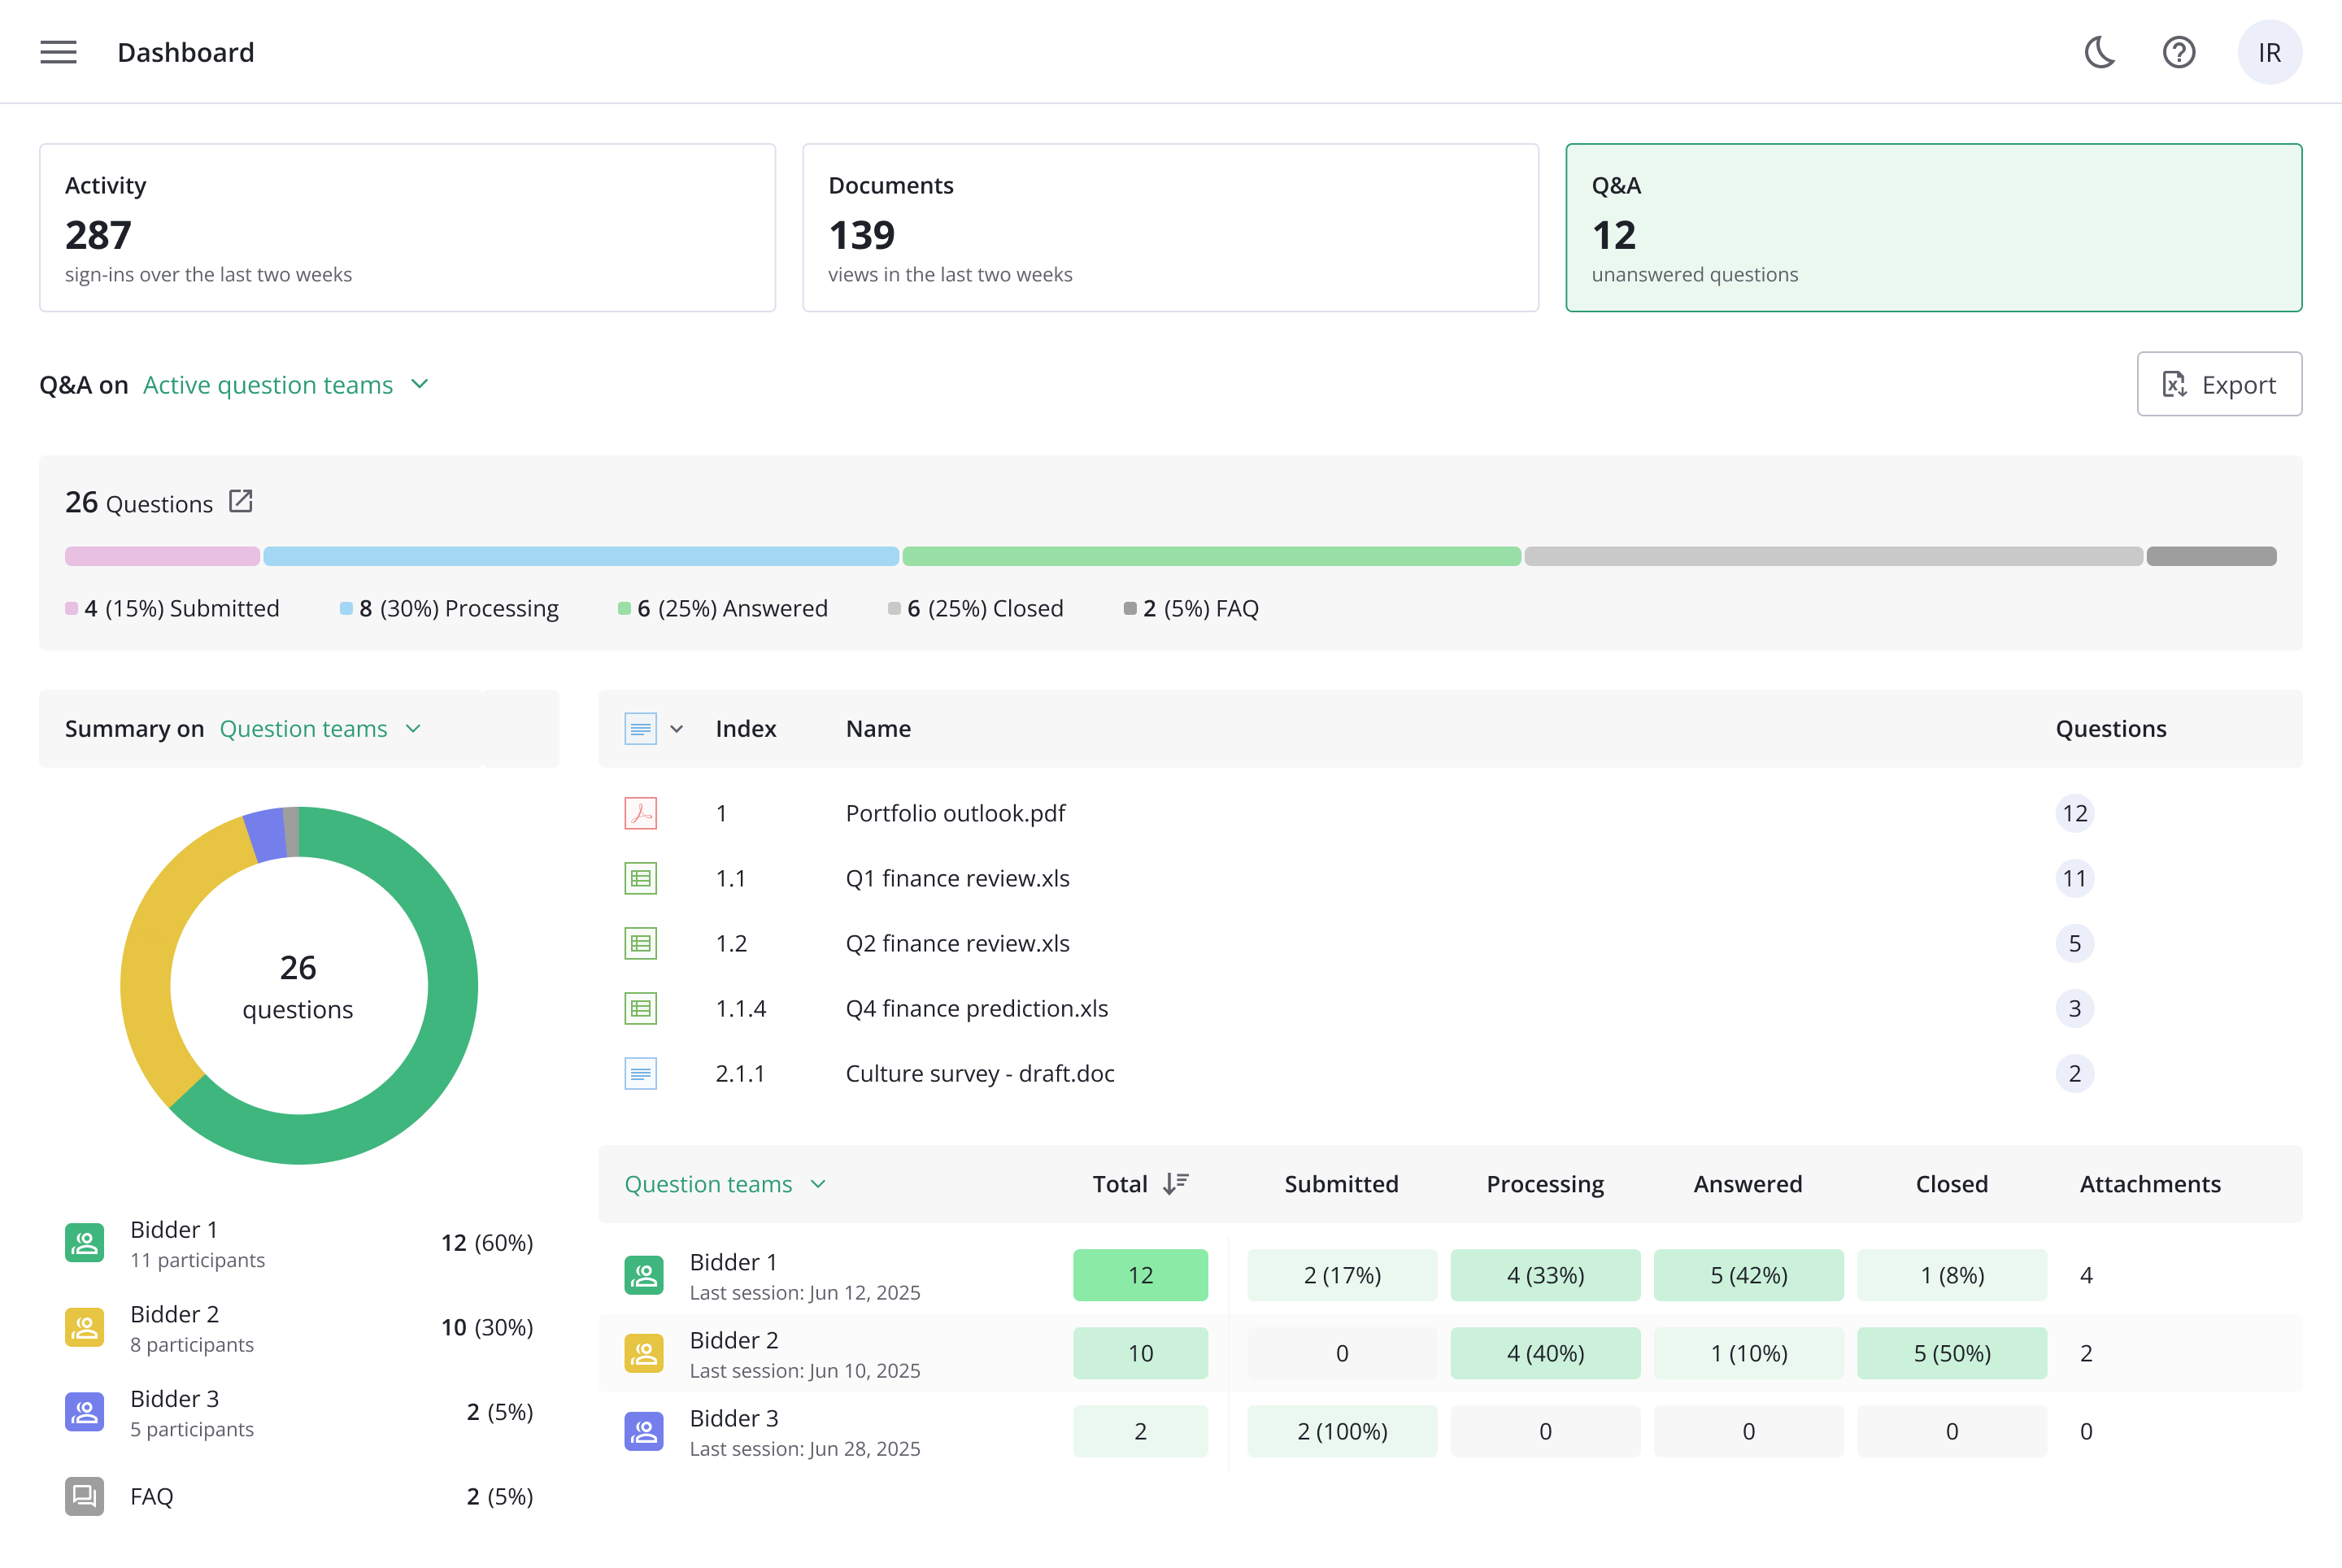This screenshot has height=1568, width=2342.
Task: Open the IR user avatar menu
Action: (x=2269, y=52)
